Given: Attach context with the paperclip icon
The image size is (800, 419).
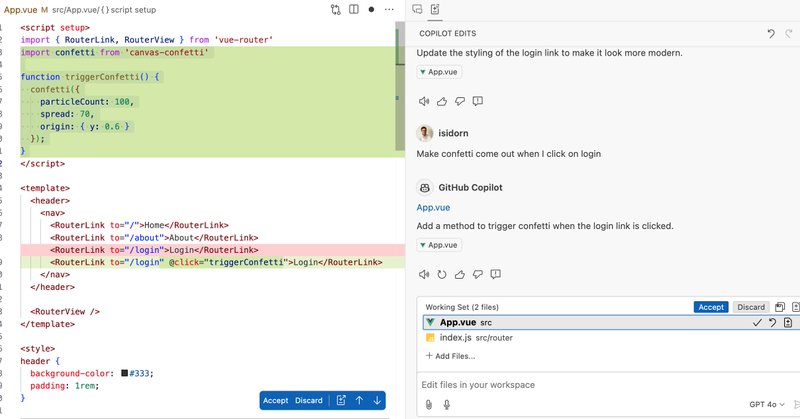Looking at the screenshot, I should [x=429, y=405].
